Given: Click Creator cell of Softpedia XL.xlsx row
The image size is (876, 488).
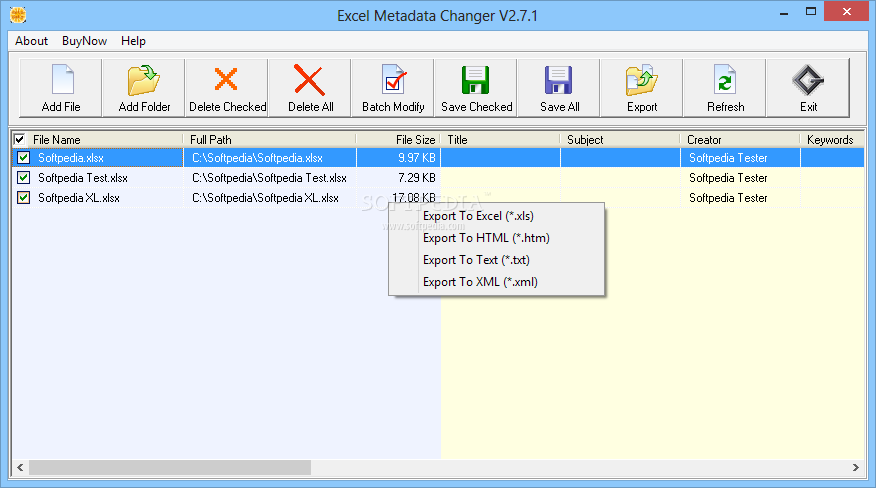Looking at the screenshot, I should point(740,197).
